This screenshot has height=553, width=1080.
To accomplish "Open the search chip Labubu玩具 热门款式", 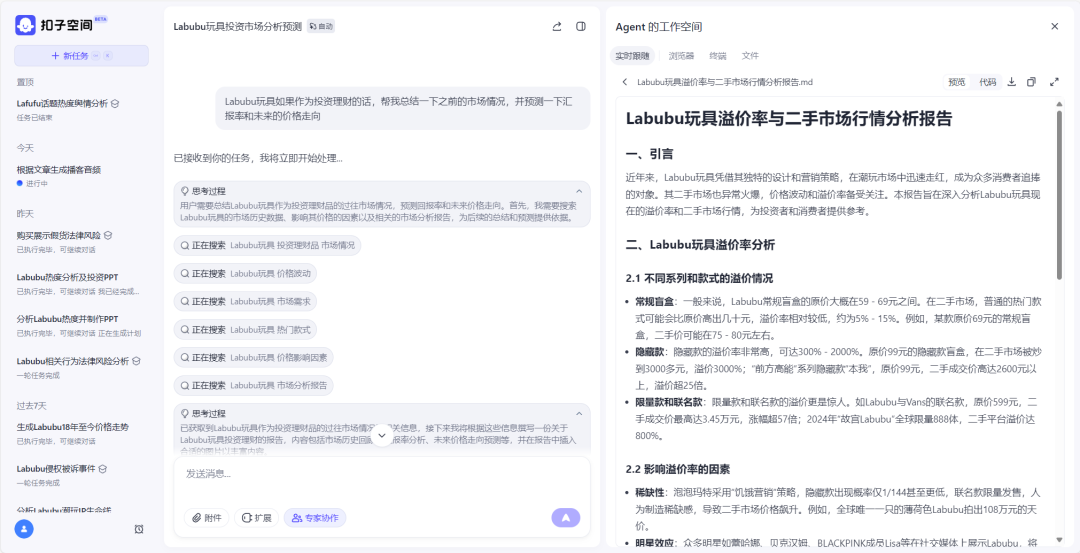I will tap(245, 330).
